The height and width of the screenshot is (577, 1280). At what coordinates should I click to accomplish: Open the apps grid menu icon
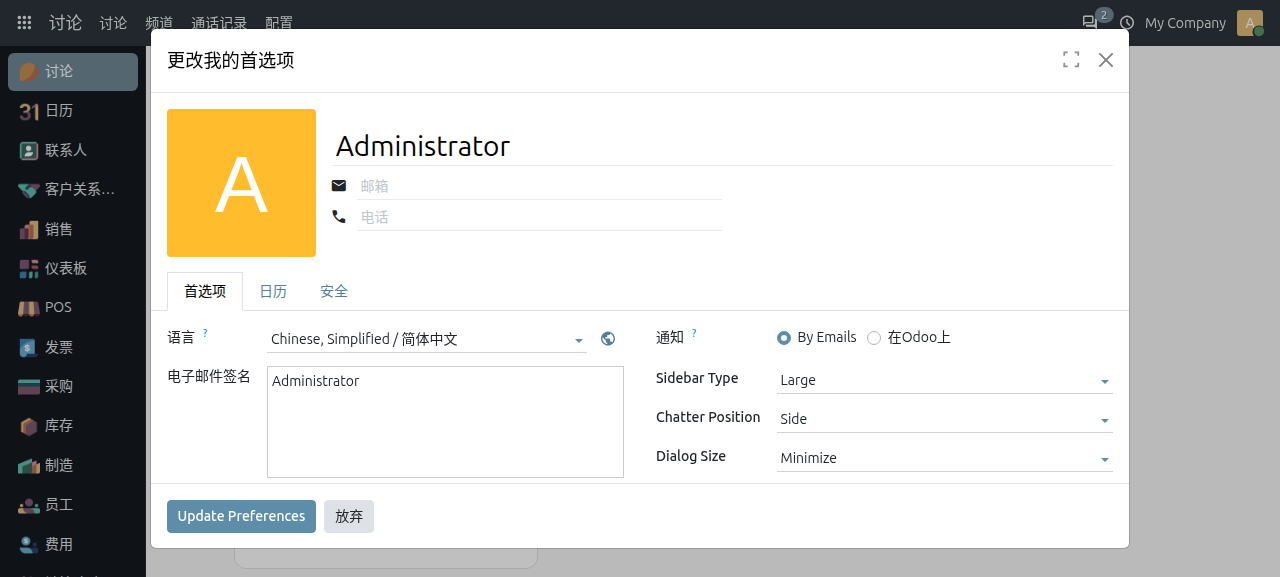tap(24, 22)
